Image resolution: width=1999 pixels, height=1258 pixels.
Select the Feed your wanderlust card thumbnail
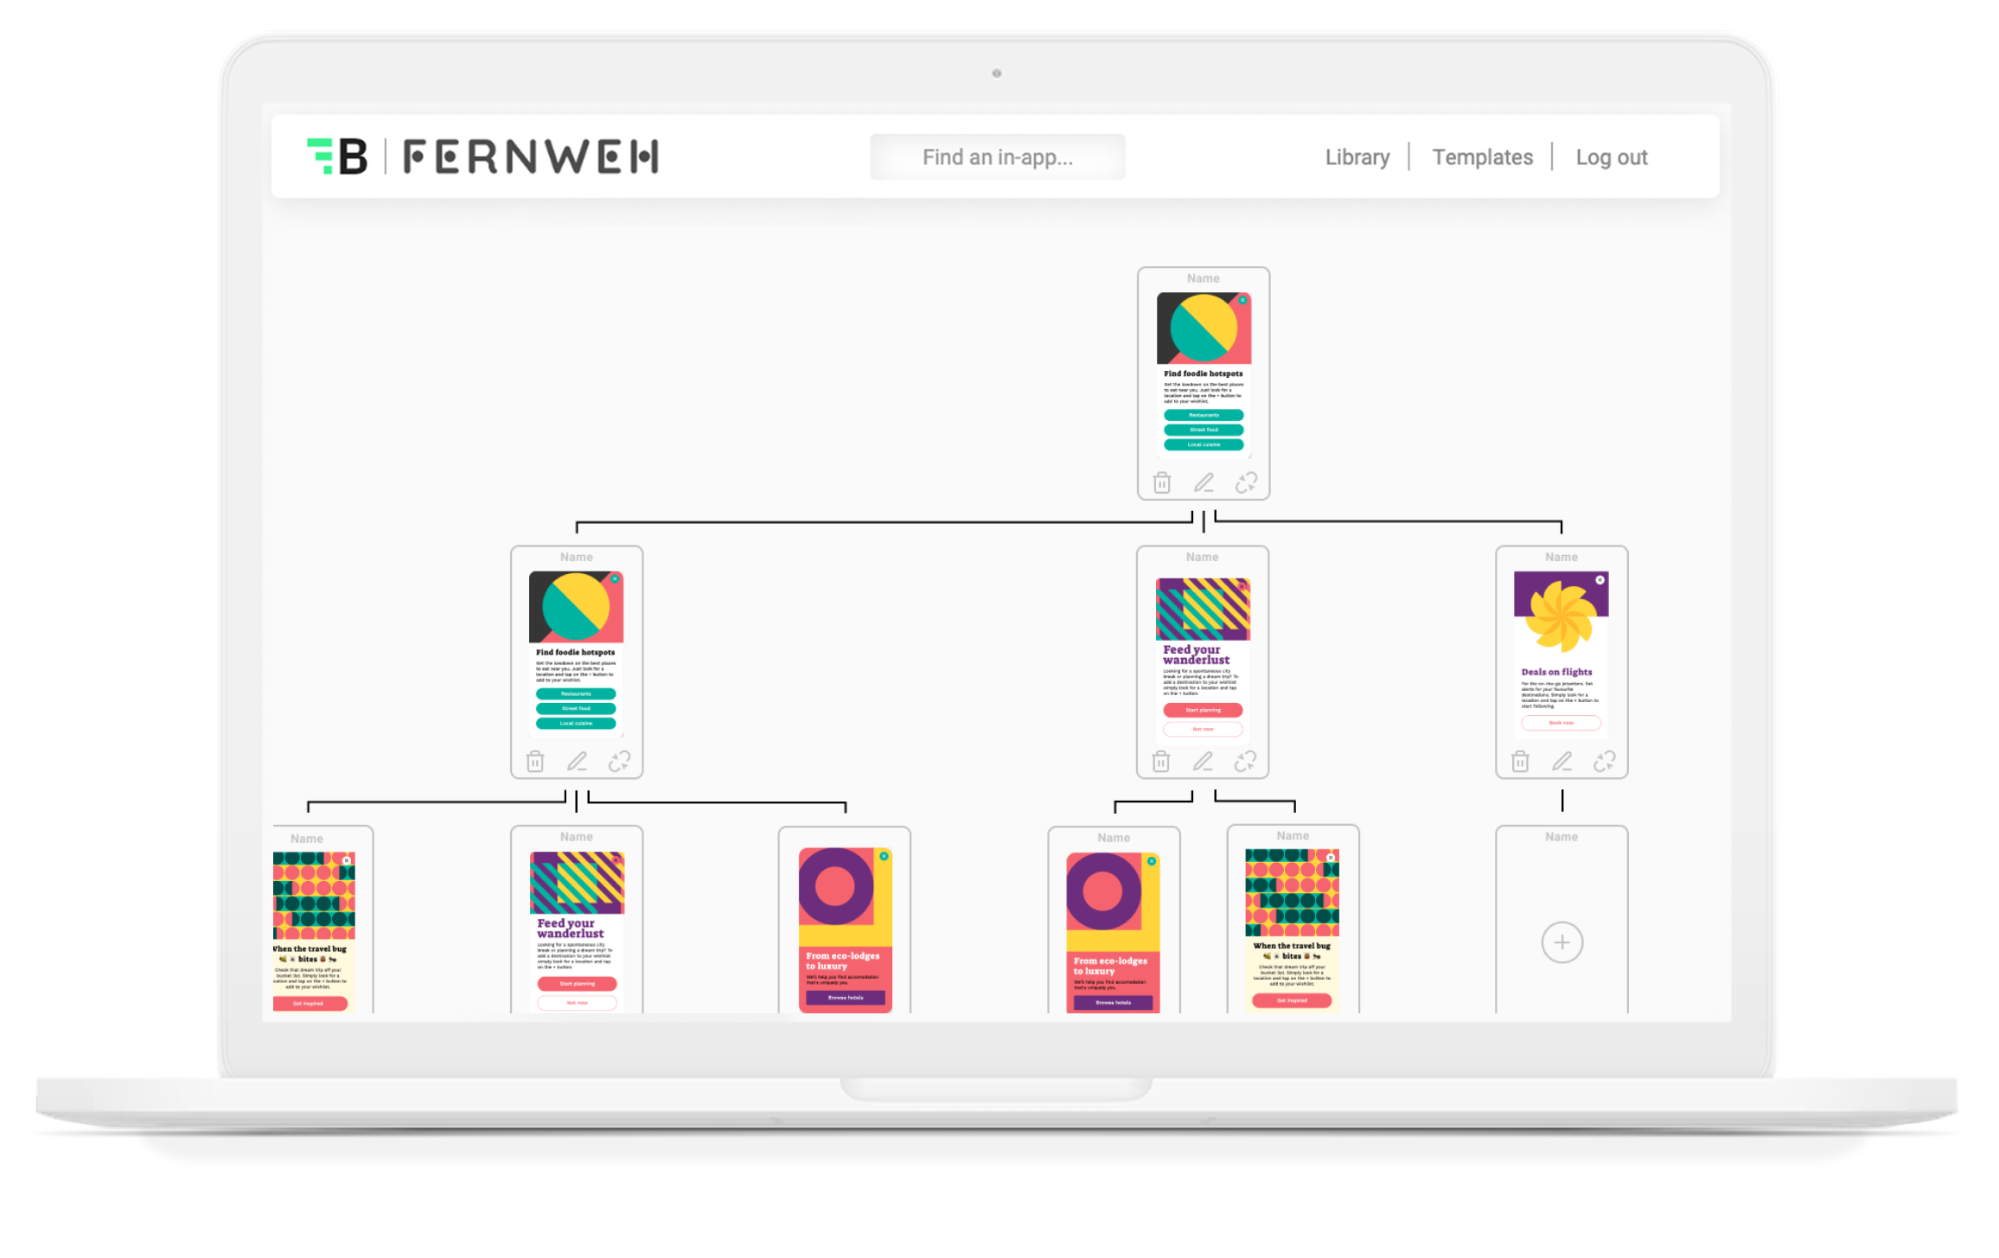[x=1199, y=659]
